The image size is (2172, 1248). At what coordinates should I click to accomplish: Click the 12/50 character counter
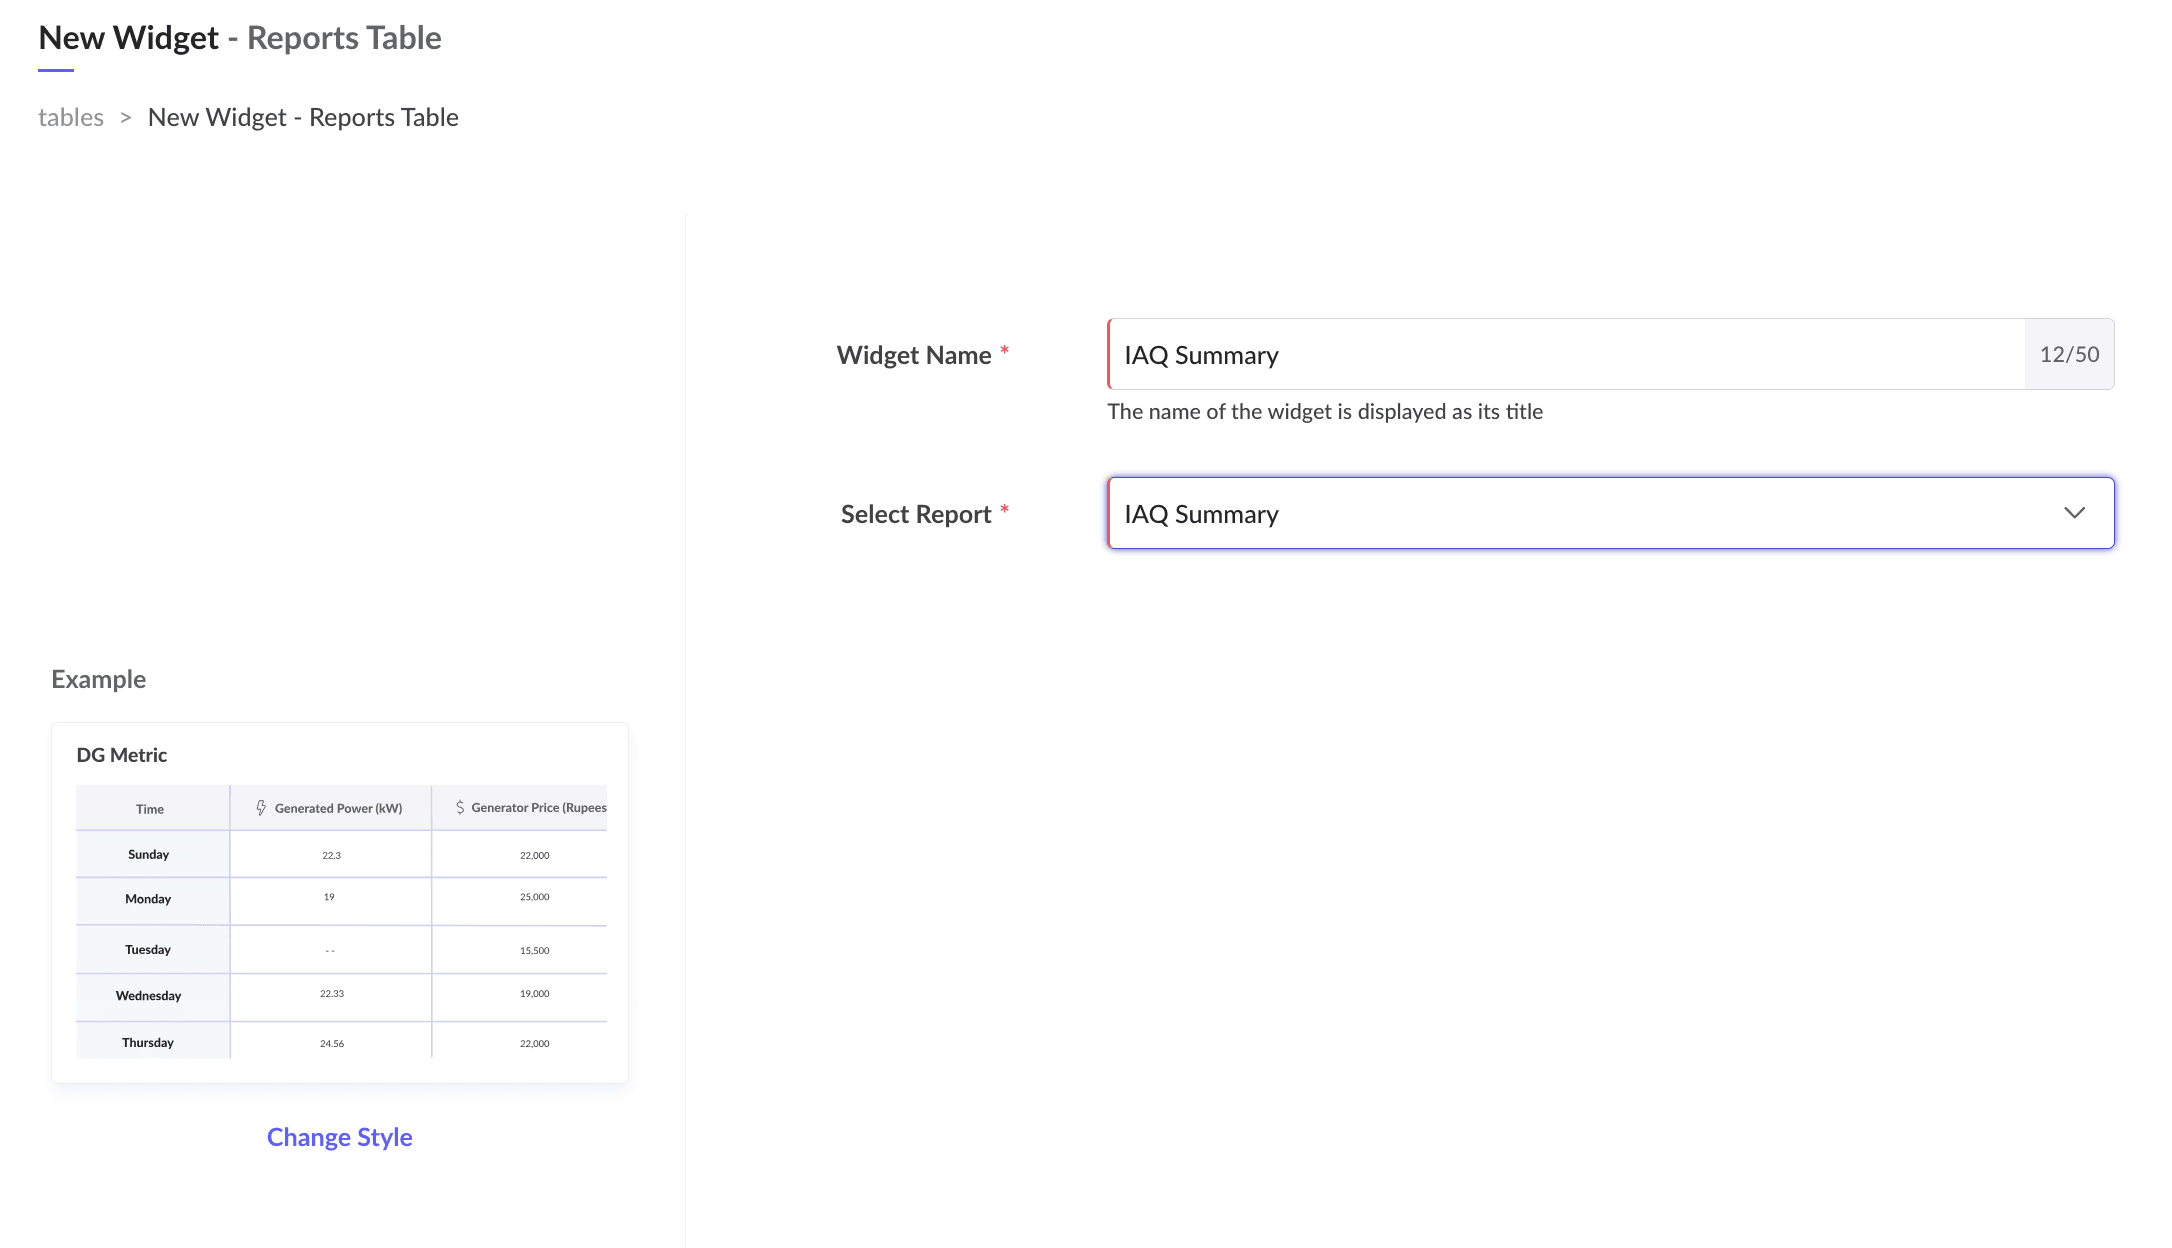[x=2069, y=355]
